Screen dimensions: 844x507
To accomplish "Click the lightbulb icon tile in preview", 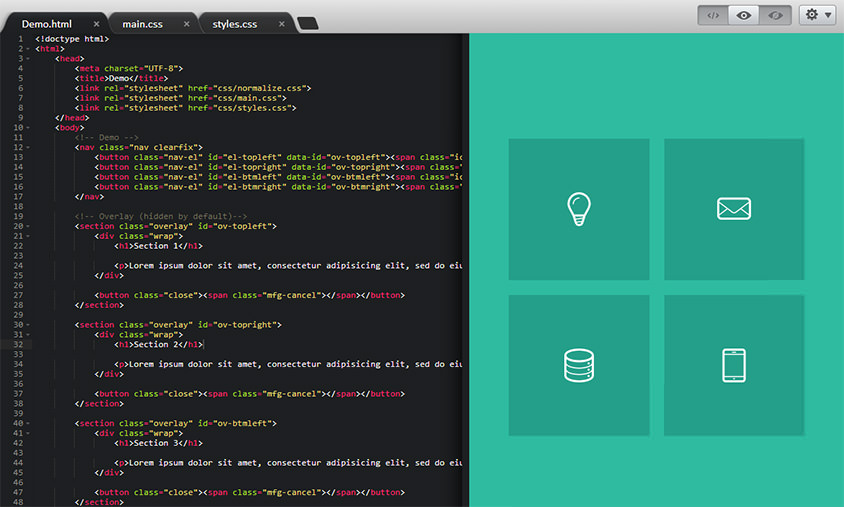I will click(579, 209).
